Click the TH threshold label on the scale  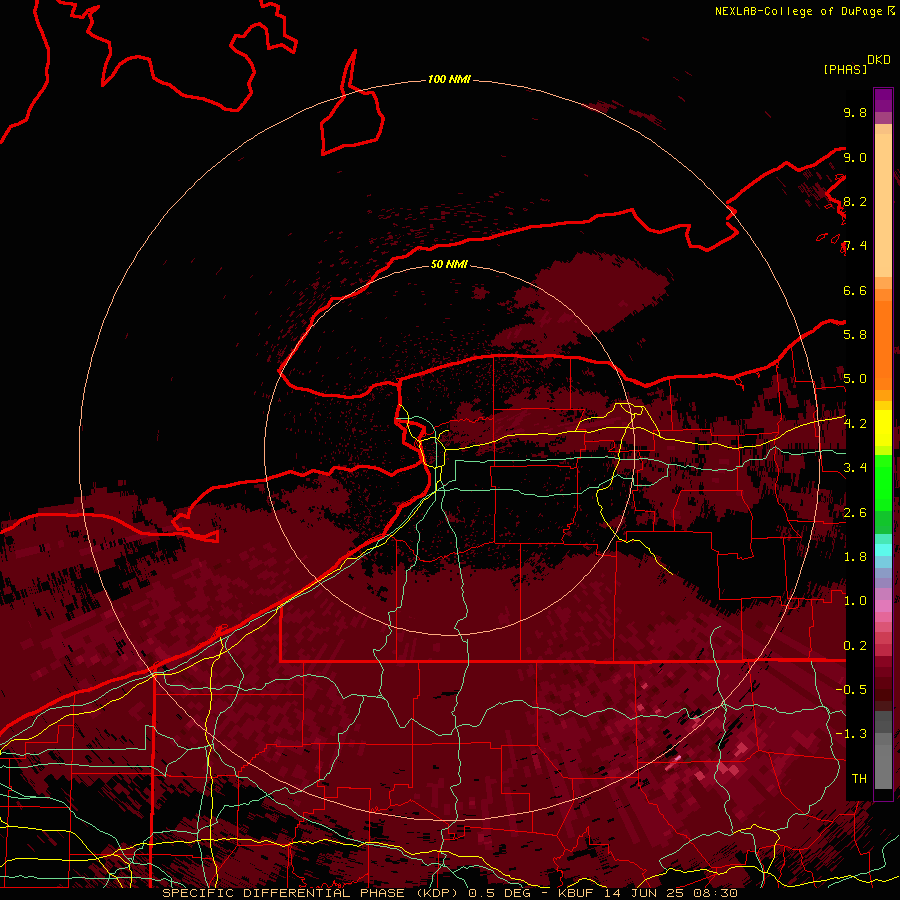click(859, 779)
